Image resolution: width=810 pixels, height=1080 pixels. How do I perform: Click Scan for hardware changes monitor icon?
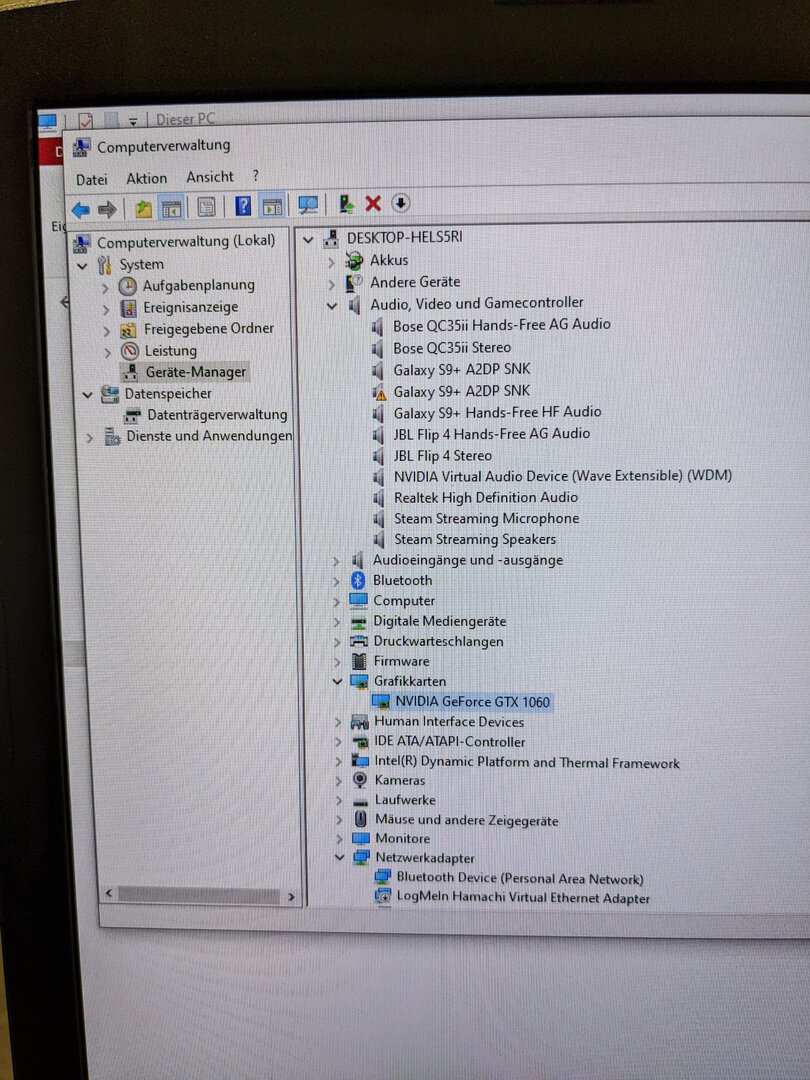click(308, 205)
